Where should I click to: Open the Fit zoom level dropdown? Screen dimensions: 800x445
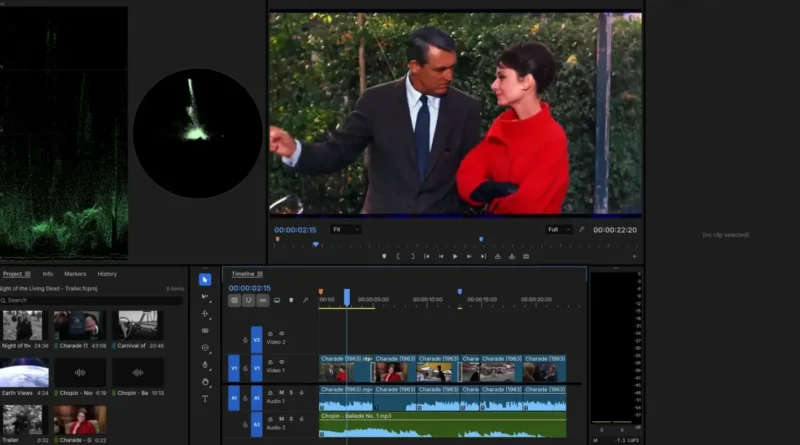click(345, 230)
